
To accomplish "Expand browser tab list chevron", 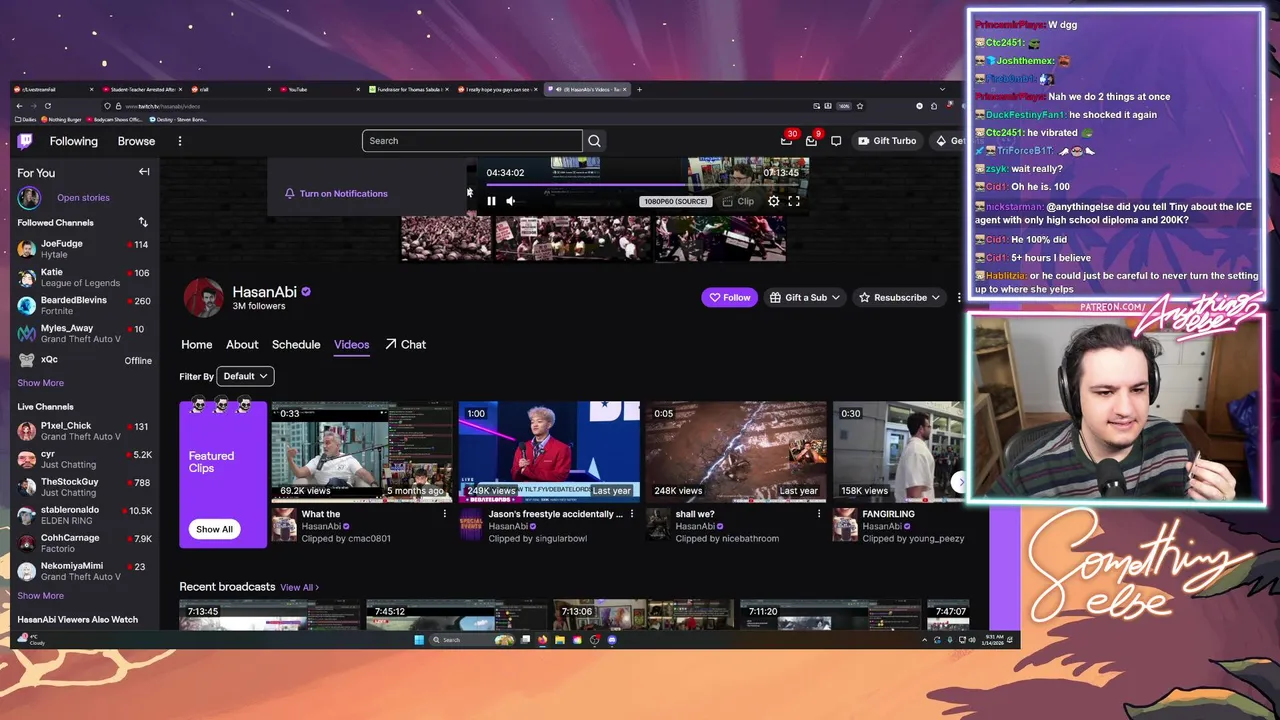I will pyautogui.click(x=942, y=89).
